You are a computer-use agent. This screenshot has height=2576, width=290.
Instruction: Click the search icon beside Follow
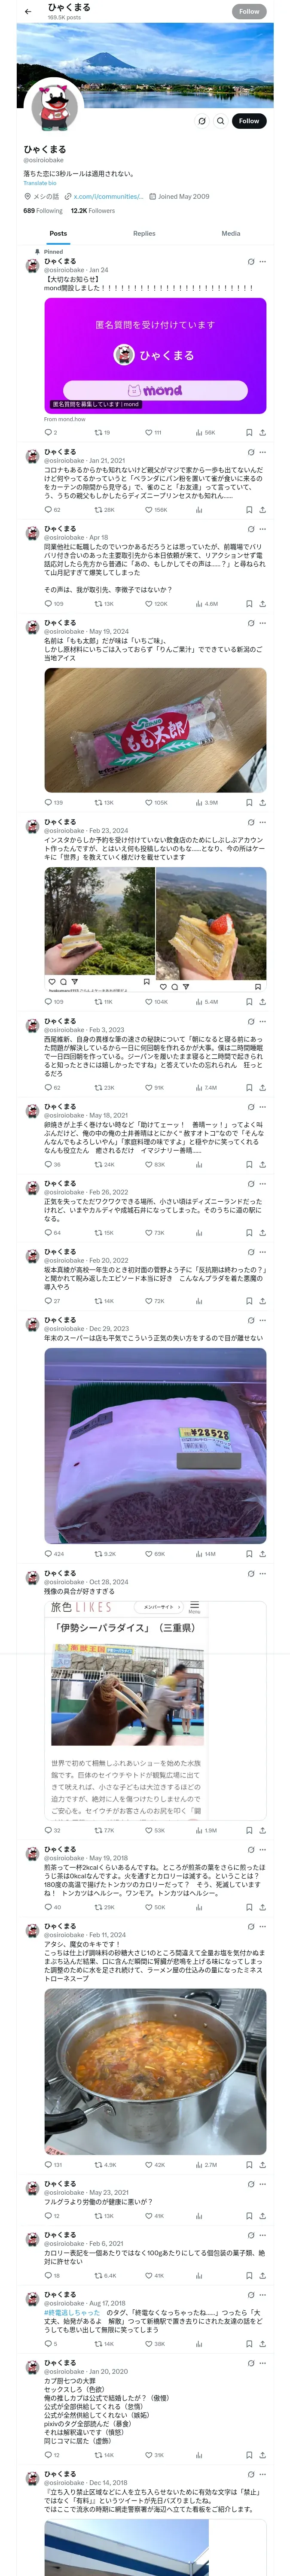point(221,121)
